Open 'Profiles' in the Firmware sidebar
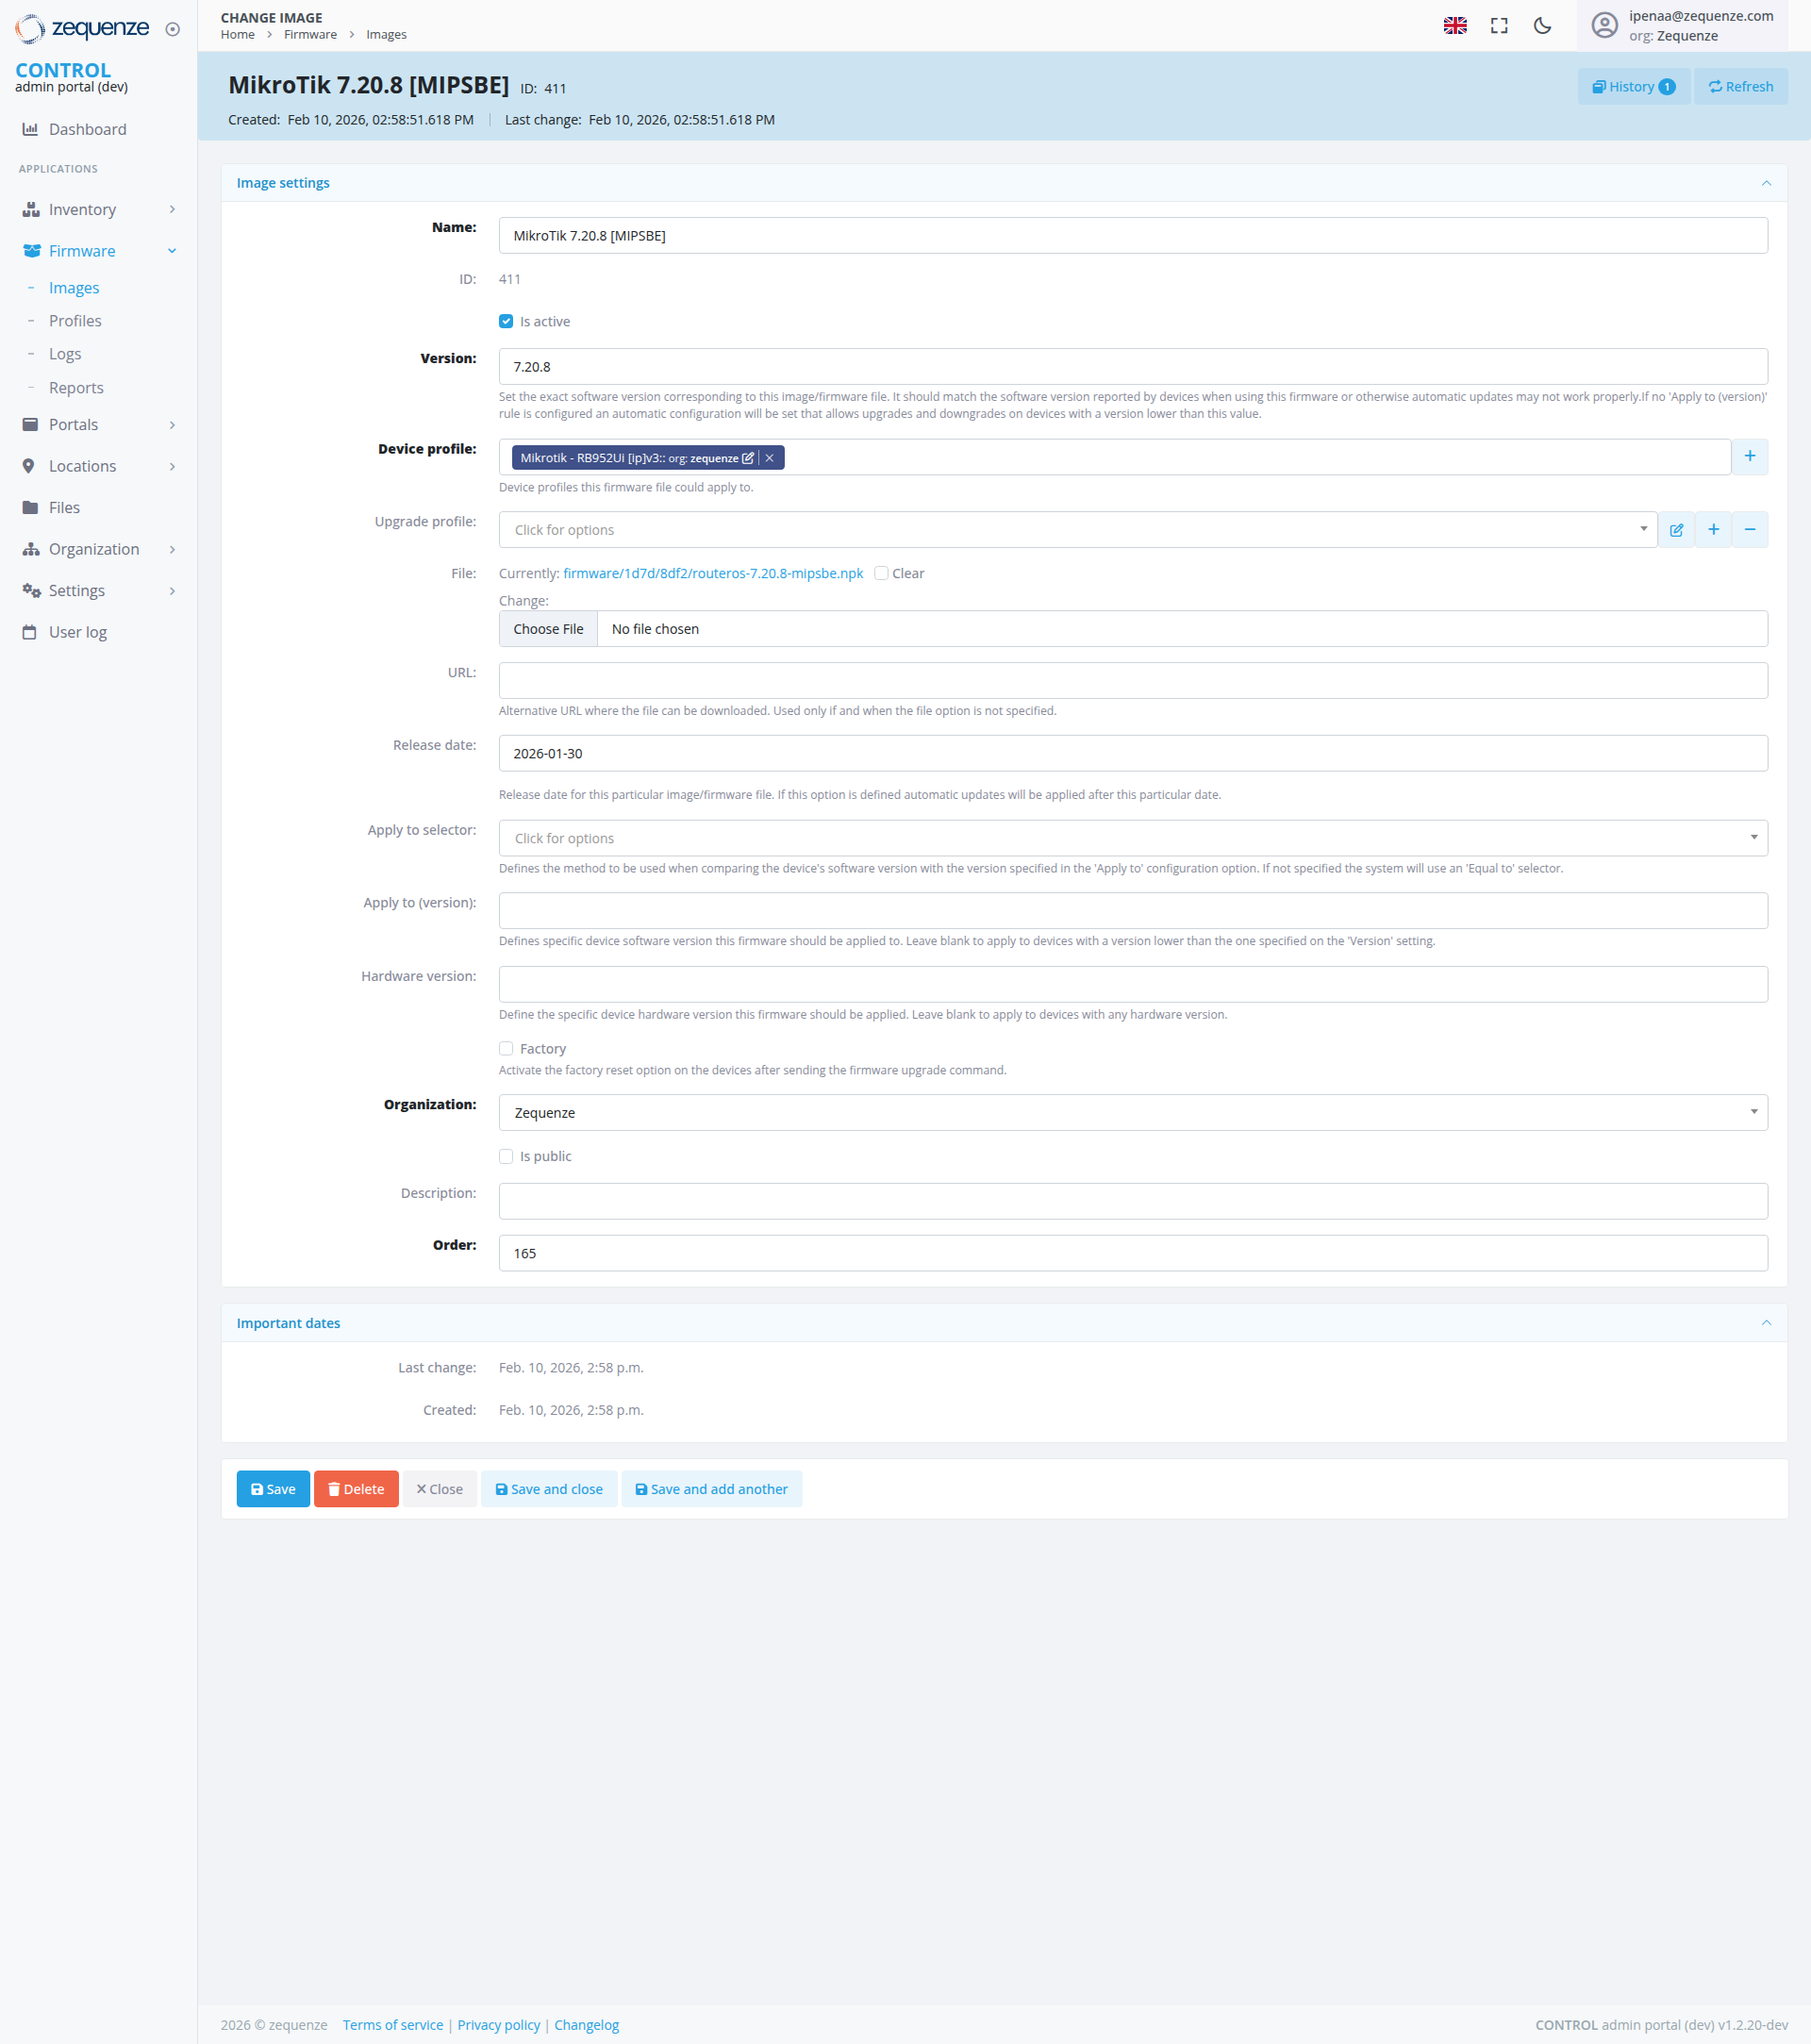The width and height of the screenshot is (1811, 2044). coord(75,320)
